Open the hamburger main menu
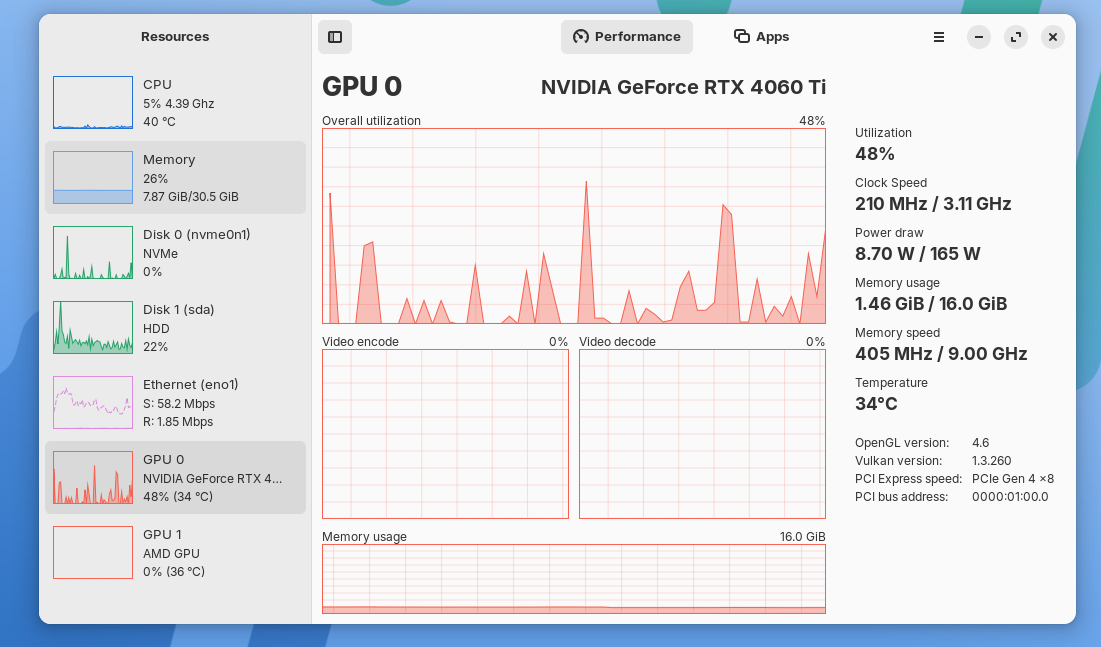 tap(939, 37)
